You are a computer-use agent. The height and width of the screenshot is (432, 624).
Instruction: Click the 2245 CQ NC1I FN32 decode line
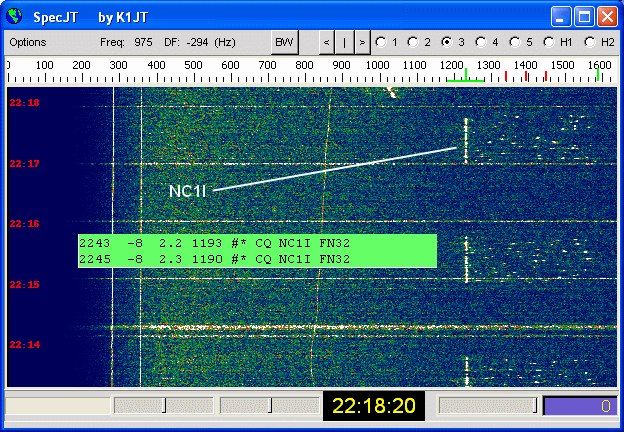point(214,259)
